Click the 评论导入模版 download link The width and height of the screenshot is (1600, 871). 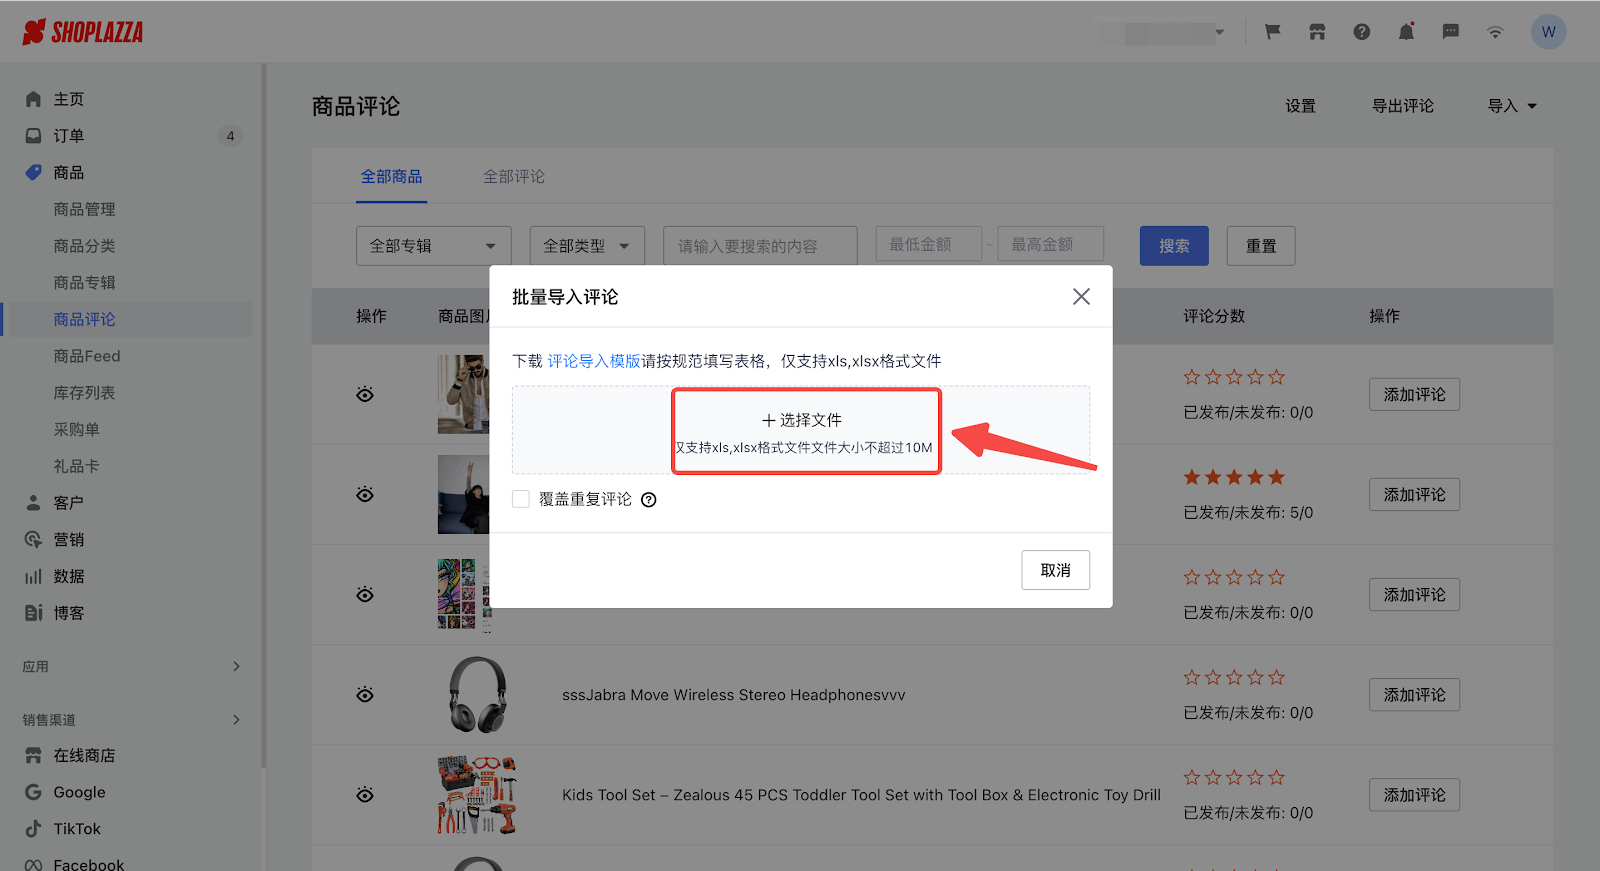pyautogui.click(x=594, y=361)
